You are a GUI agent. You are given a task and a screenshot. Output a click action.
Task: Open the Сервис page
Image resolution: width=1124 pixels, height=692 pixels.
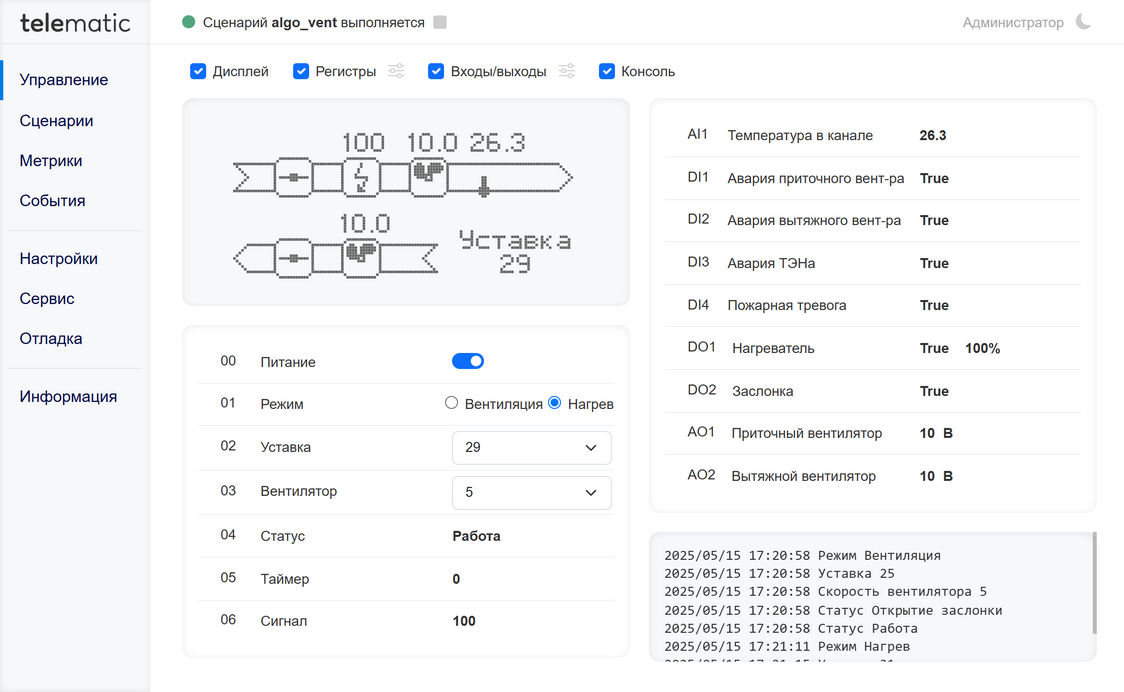tap(47, 298)
